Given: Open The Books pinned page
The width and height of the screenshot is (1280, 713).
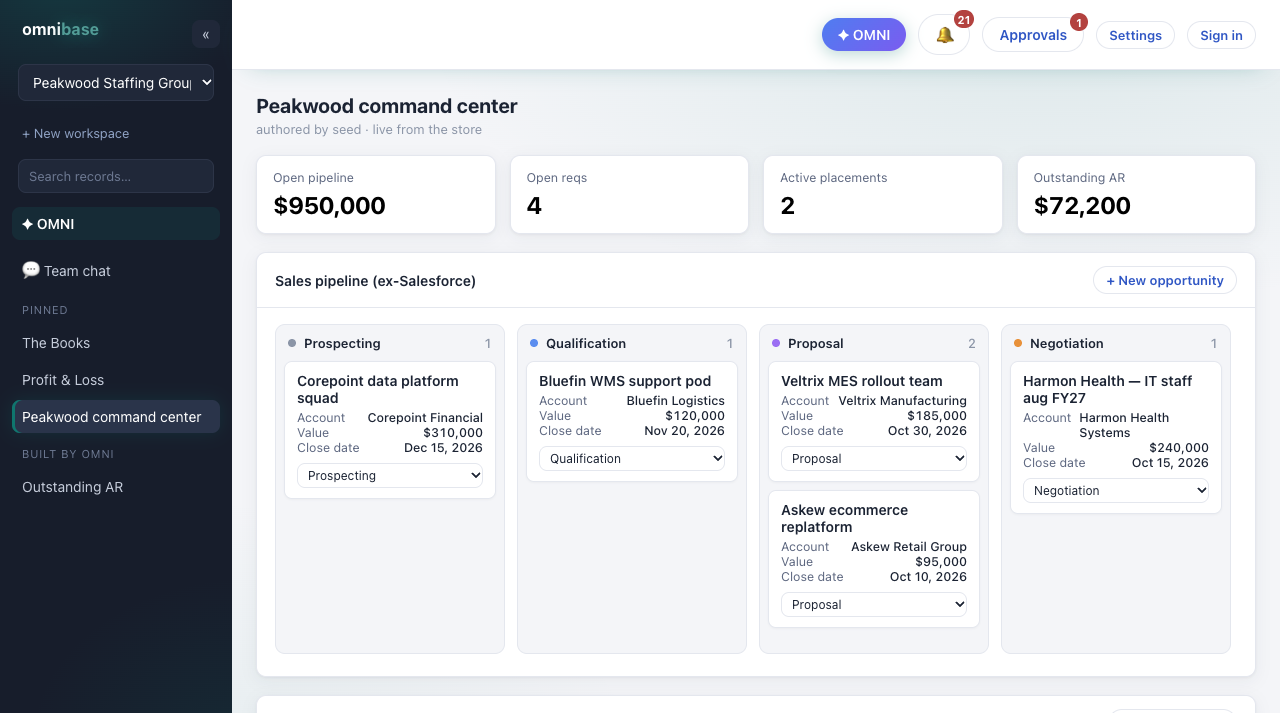Looking at the screenshot, I should [116, 343].
